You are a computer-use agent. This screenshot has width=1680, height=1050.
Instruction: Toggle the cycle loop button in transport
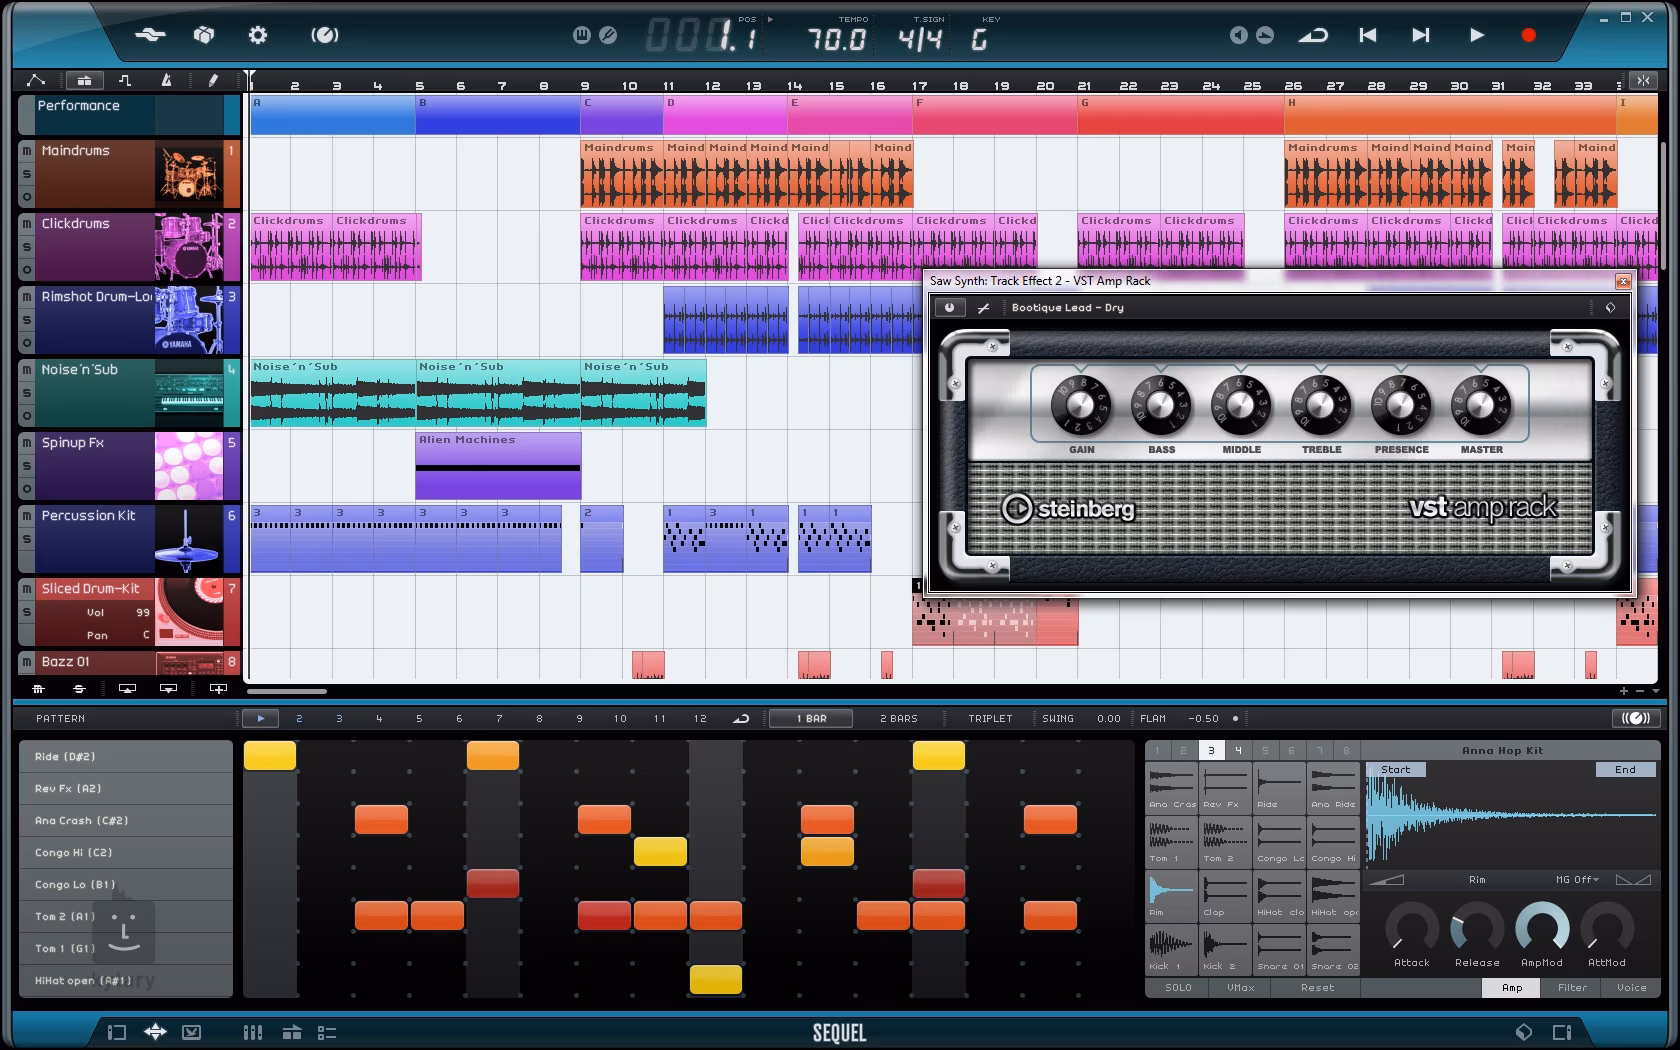1312,35
